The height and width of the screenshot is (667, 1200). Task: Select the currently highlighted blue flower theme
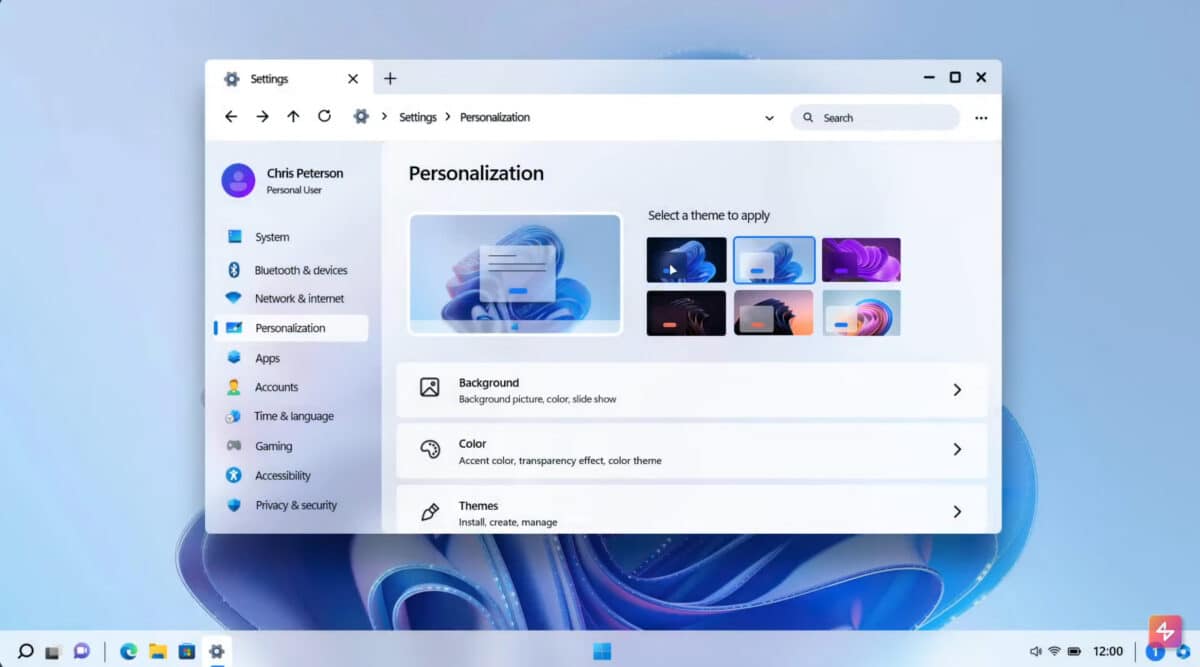pos(774,259)
